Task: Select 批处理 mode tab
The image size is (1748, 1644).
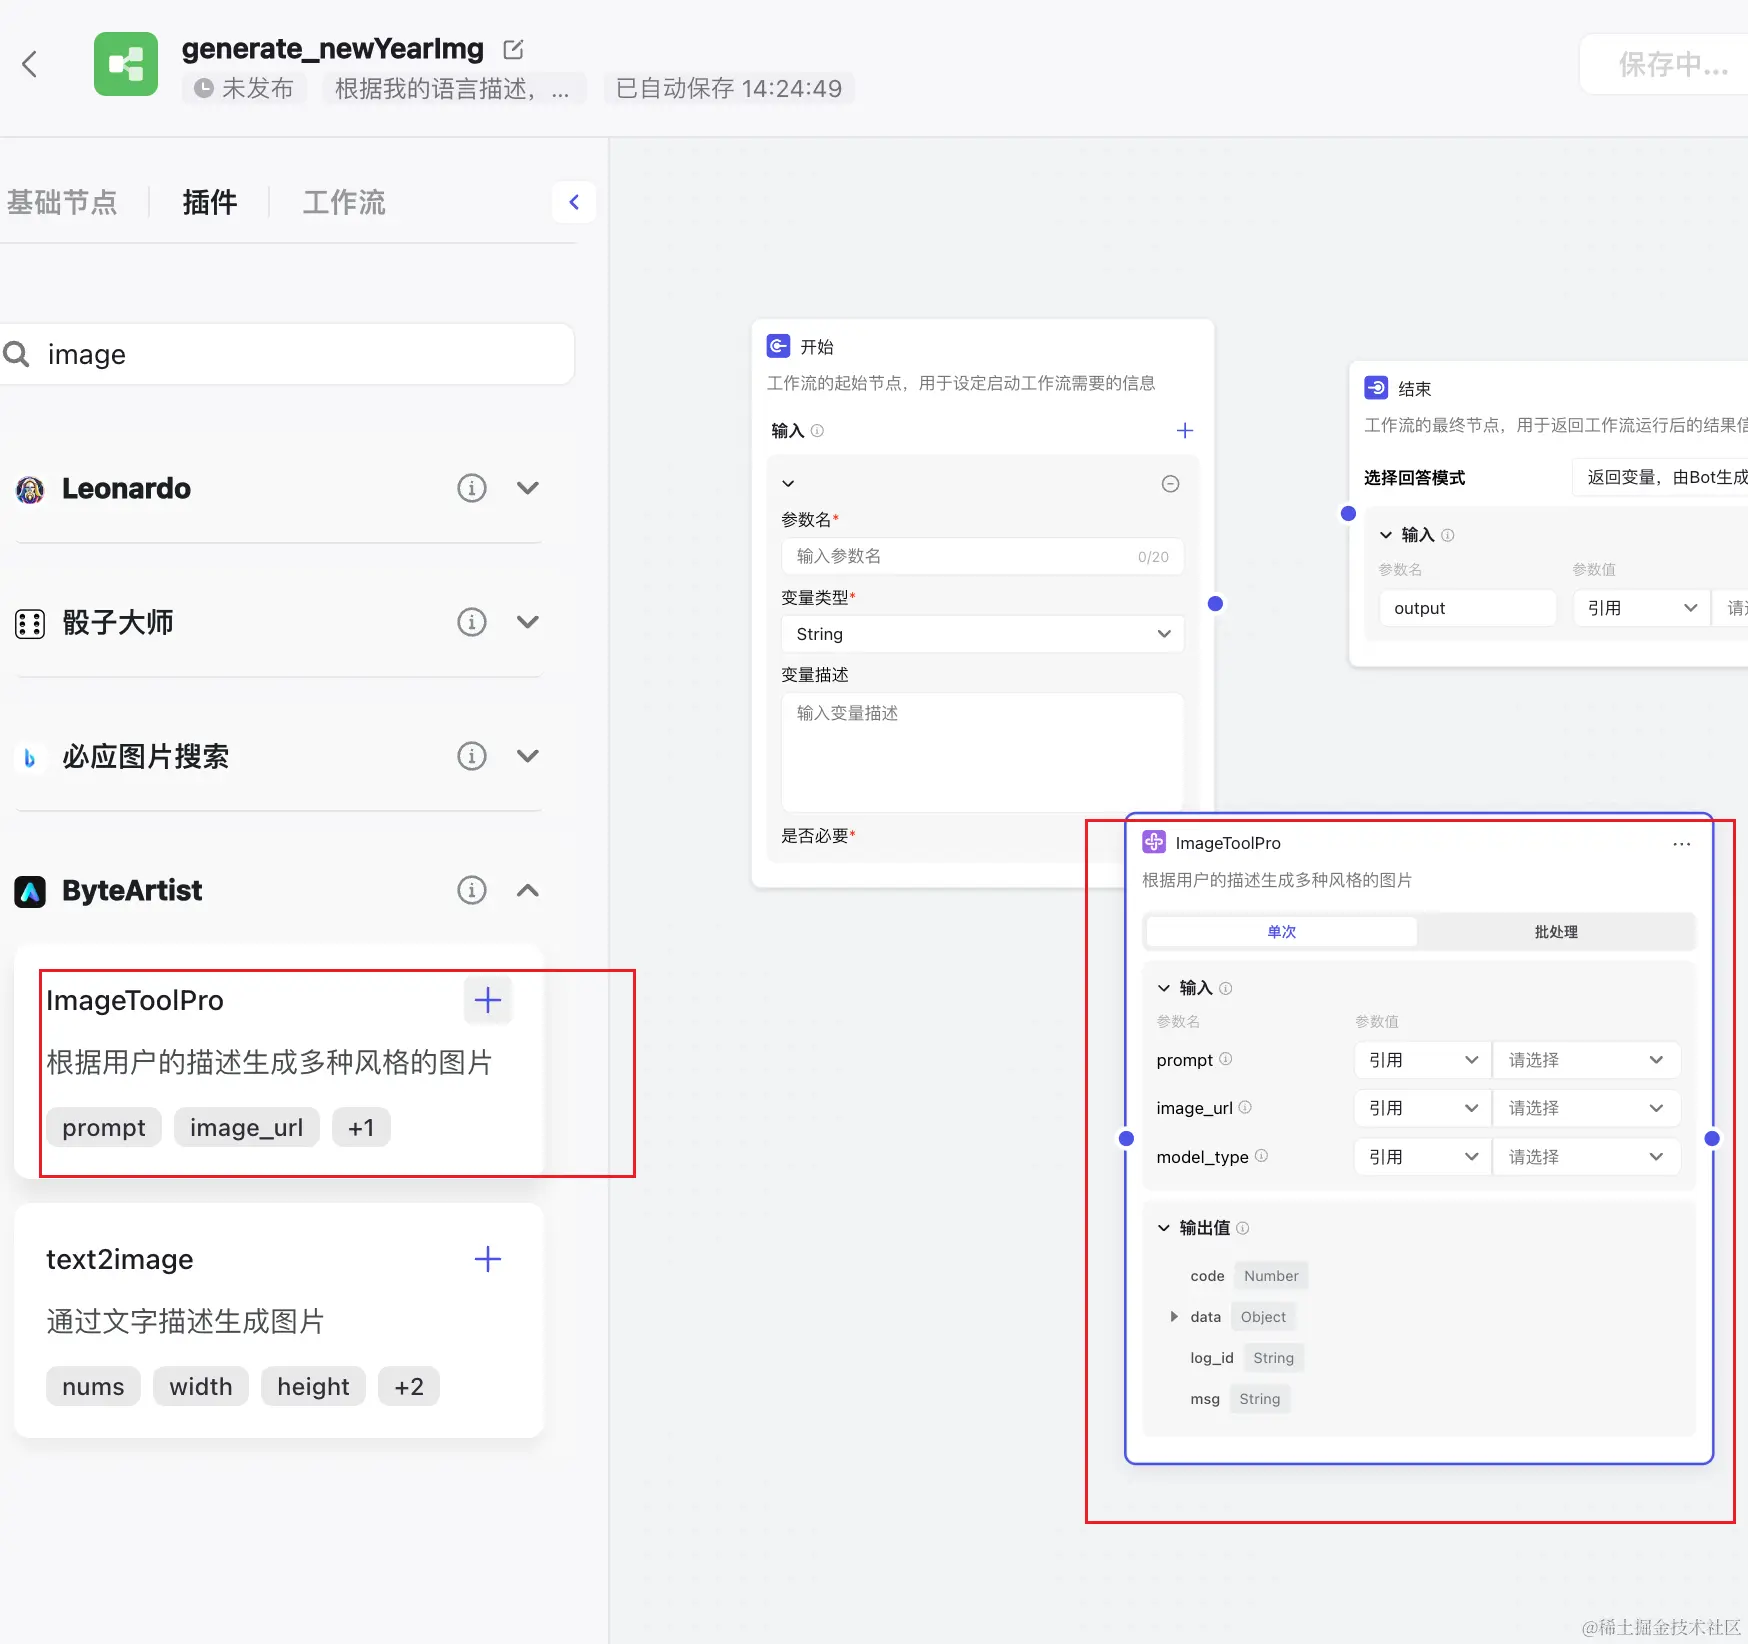Action: [x=1556, y=932]
